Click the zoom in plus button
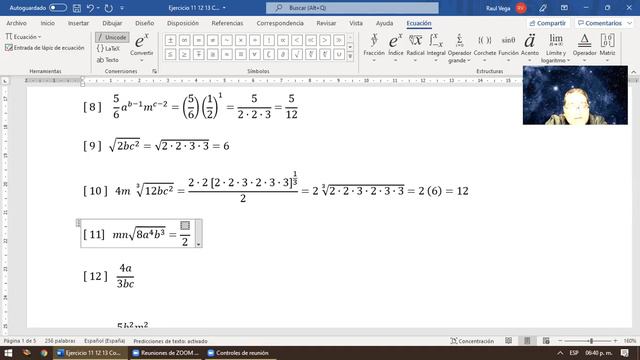The height and width of the screenshot is (360, 640). [616, 341]
